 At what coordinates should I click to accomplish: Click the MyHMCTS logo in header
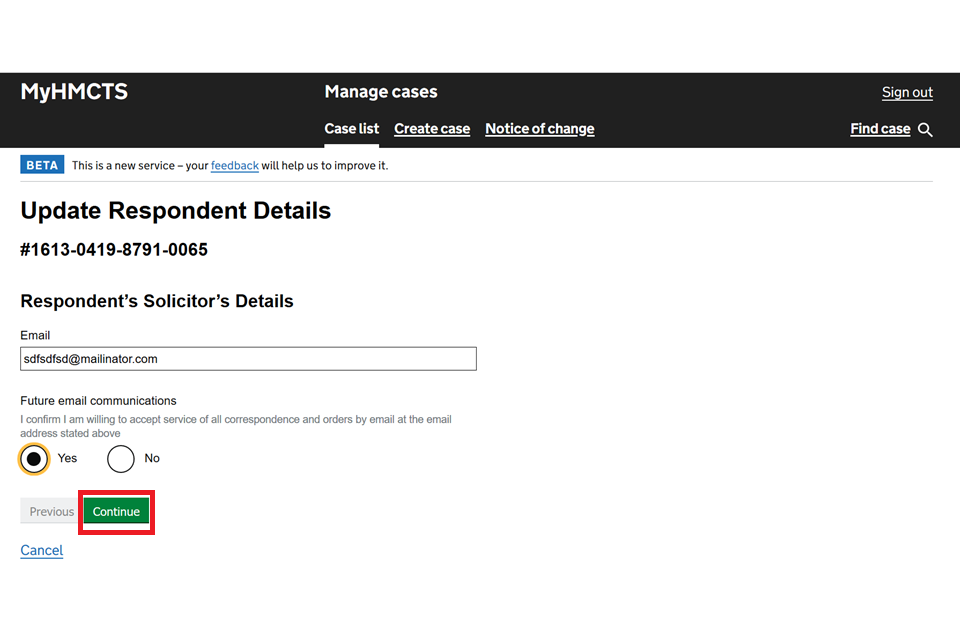coord(74,92)
